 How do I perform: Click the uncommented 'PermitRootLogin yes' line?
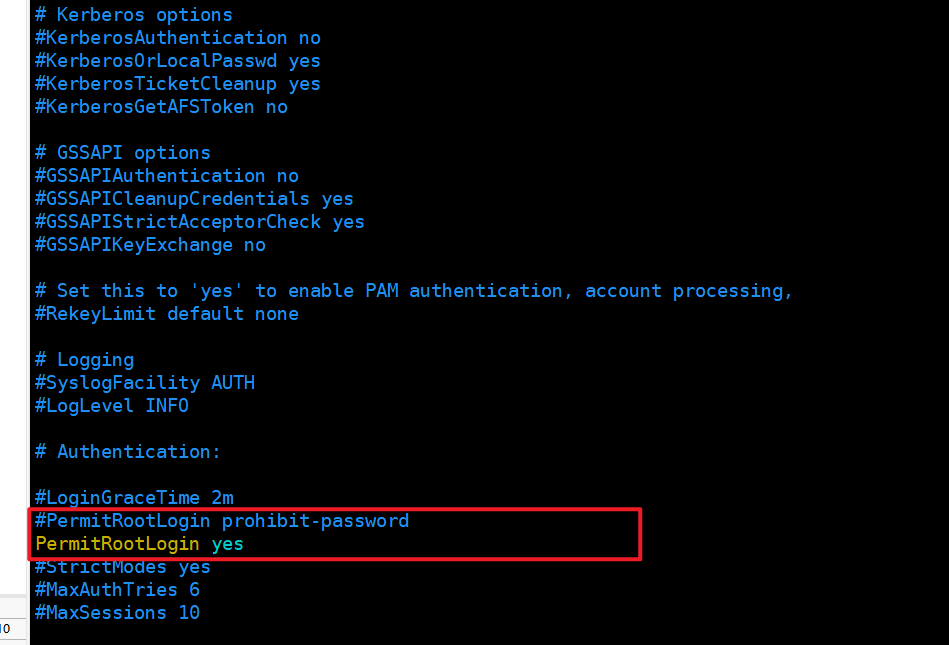click(x=139, y=544)
